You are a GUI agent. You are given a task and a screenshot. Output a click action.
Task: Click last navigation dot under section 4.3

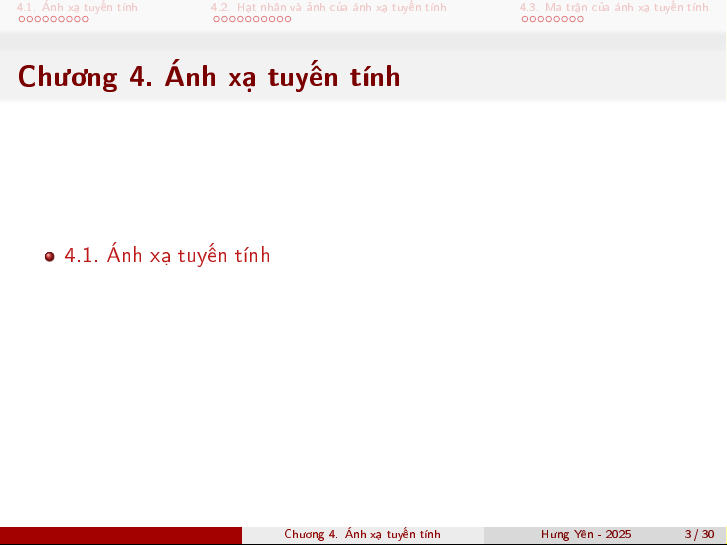[580, 19]
